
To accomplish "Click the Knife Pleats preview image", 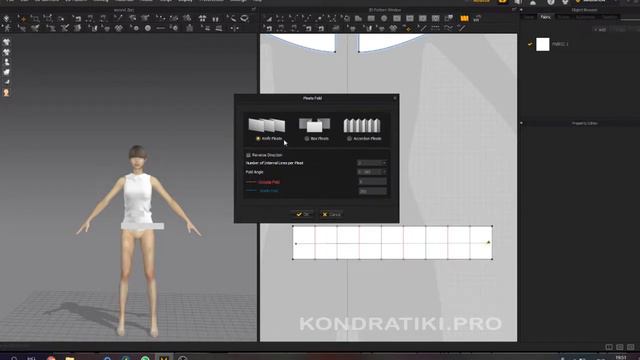I will click(x=267, y=125).
